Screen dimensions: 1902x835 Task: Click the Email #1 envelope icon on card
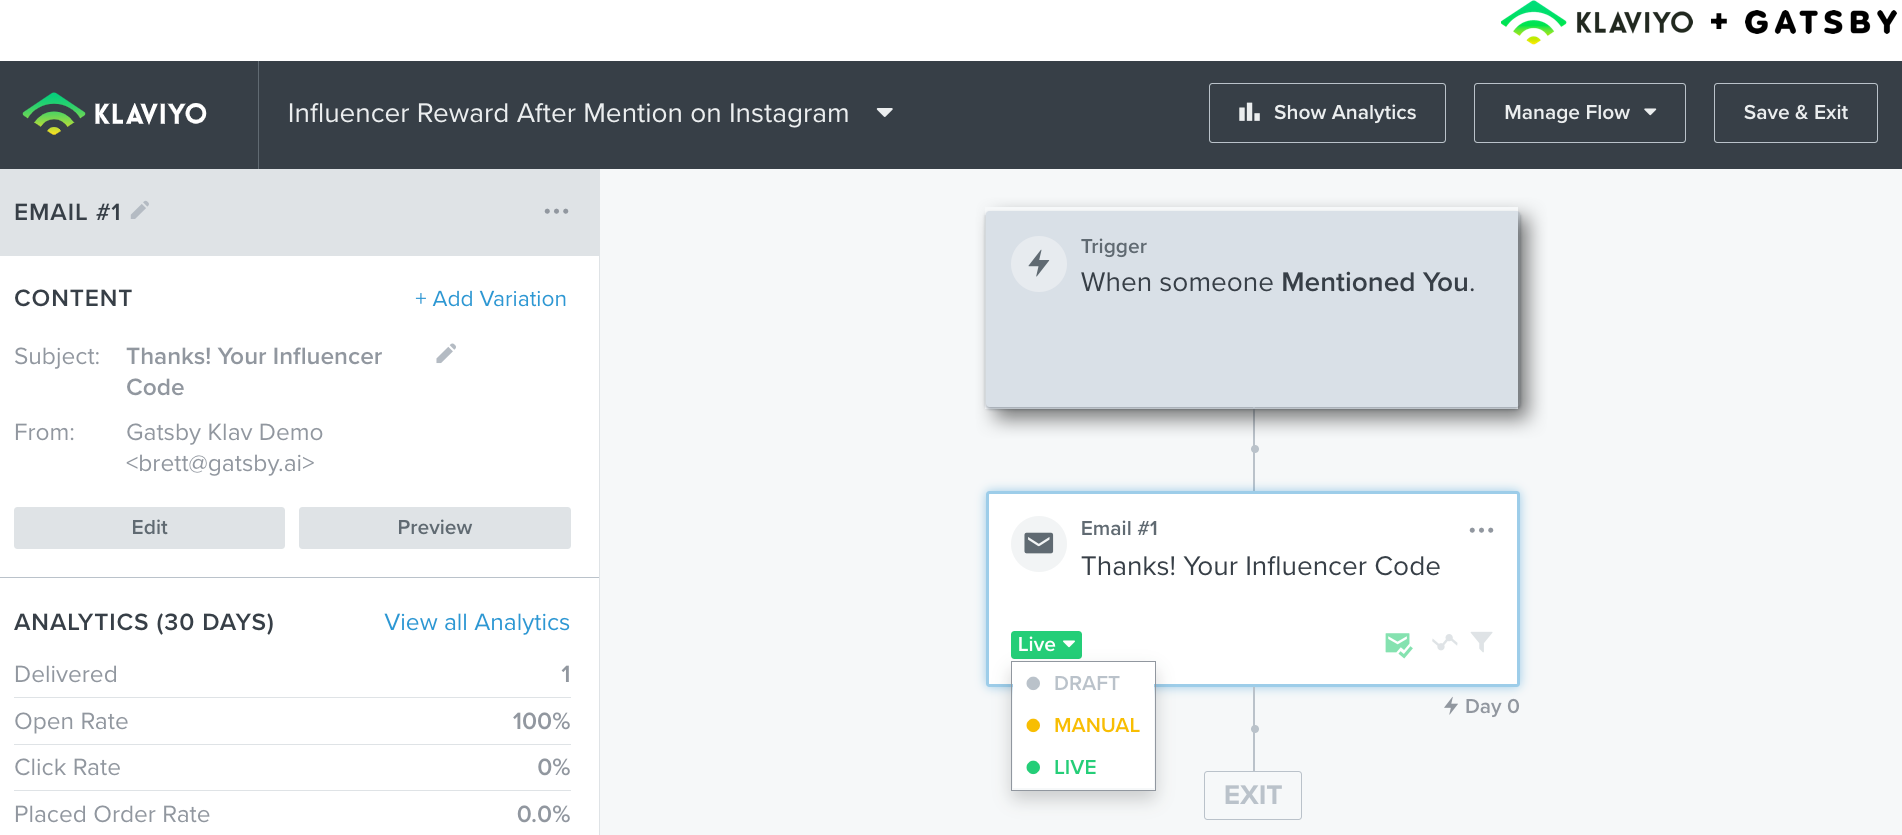pyautogui.click(x=1039, y=543)
